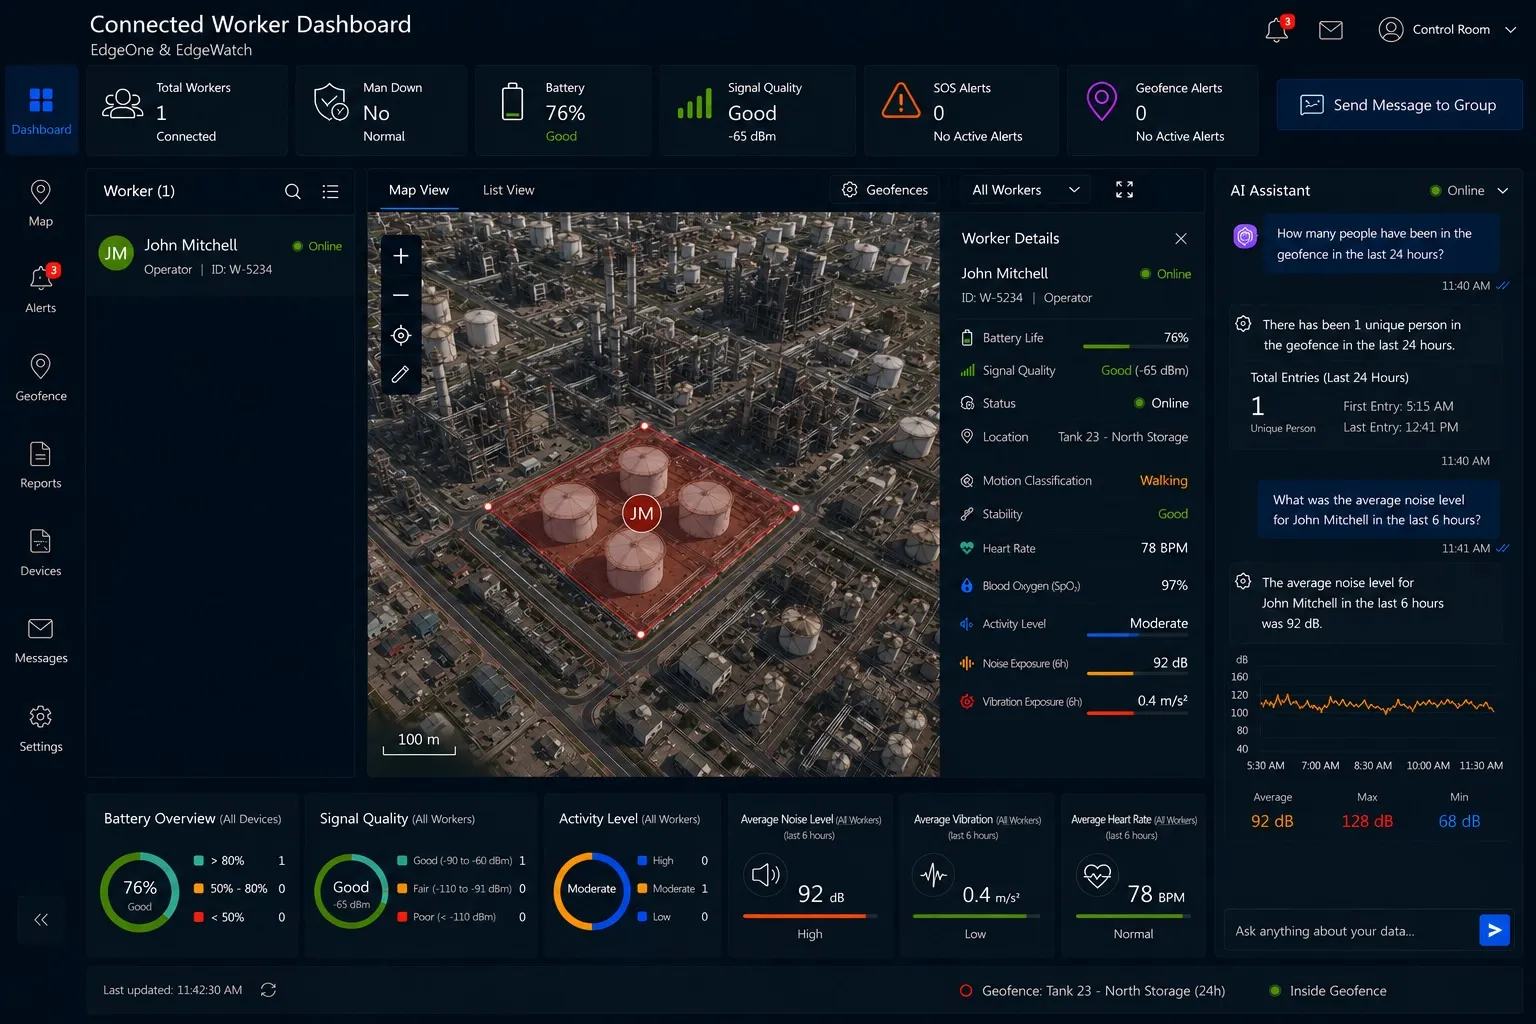Toggle fullscreen map view icon

[1125, 190]
